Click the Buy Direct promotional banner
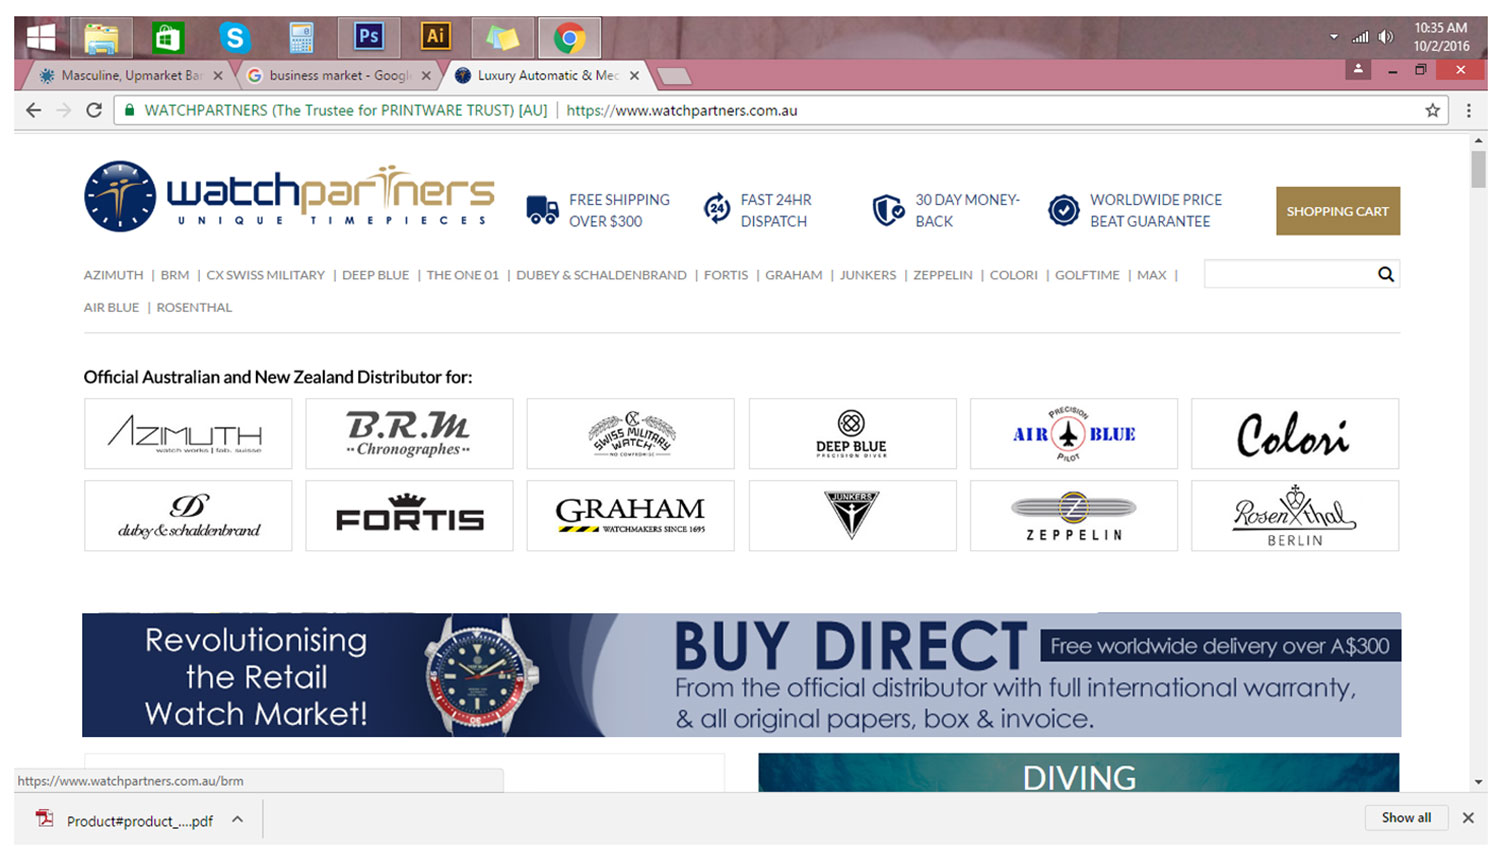The height and width of the screenshot is (861, 1500). point(741,675)
